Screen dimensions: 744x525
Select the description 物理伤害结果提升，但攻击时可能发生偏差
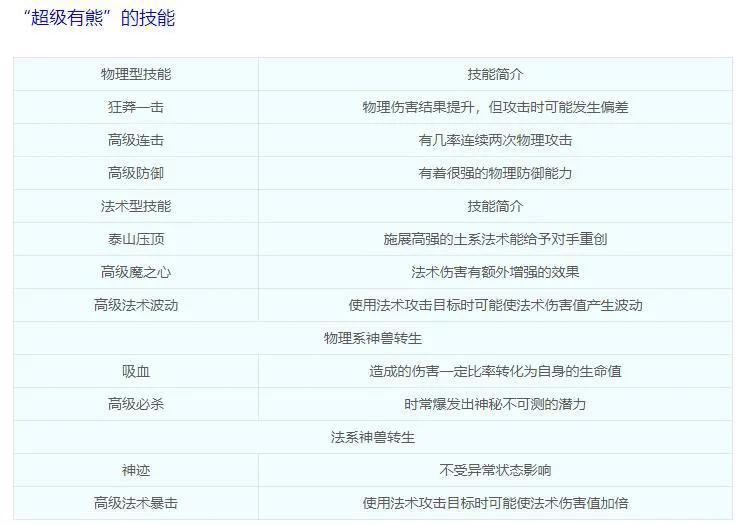pos(495,107)
